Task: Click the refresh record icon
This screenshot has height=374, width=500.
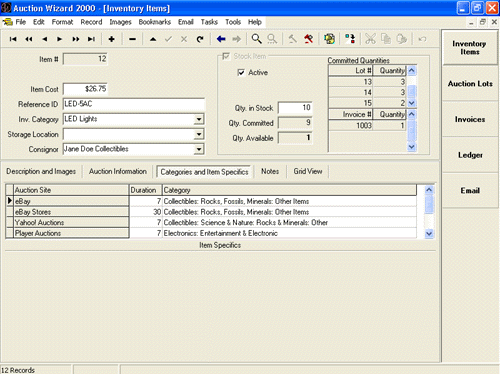Action: point(200,39)
